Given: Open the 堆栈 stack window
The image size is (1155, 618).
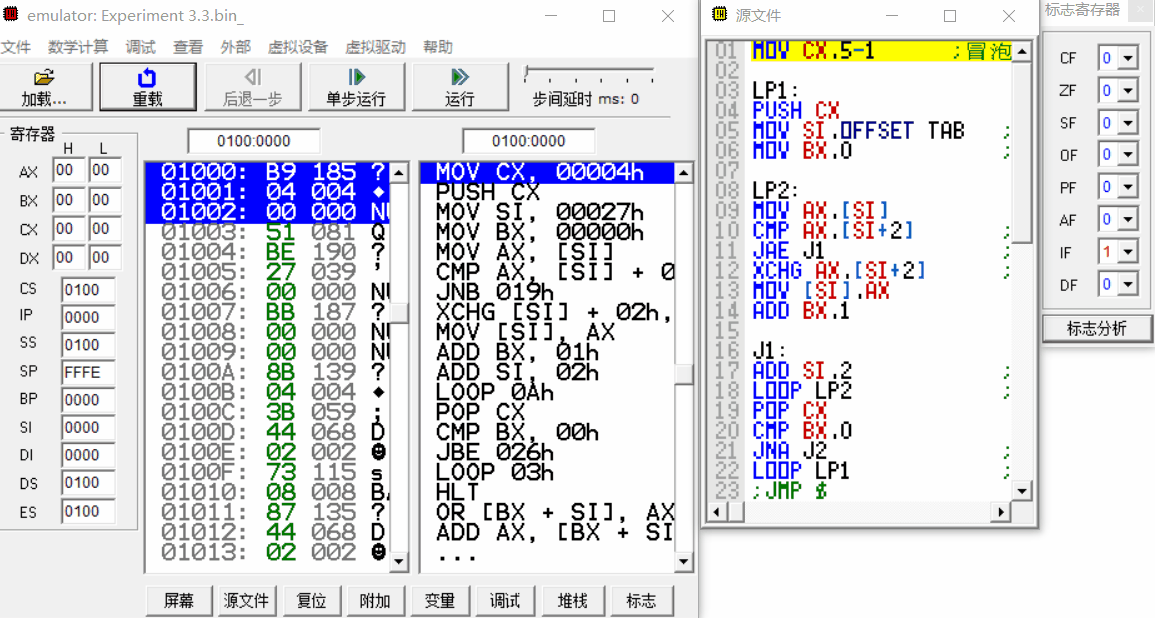Looking at the screenshot, I should click(572, 600).
